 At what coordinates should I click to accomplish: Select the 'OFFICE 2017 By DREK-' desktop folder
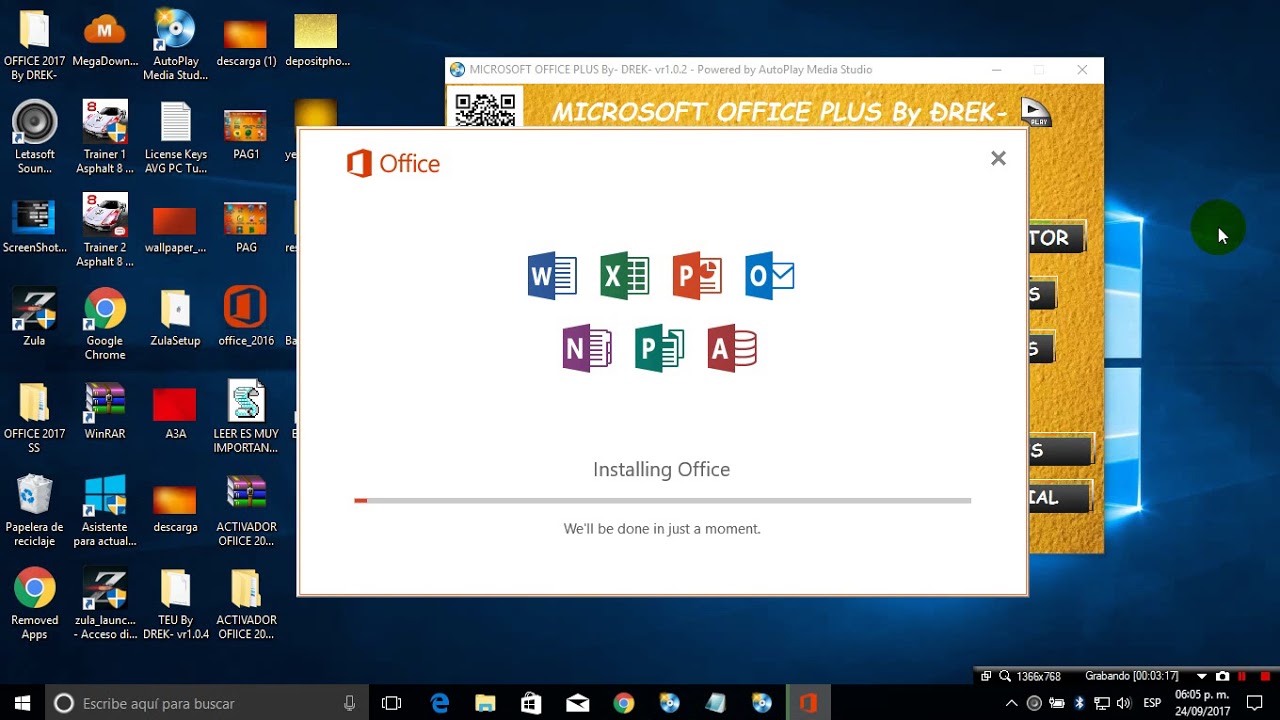click(34, 46)
